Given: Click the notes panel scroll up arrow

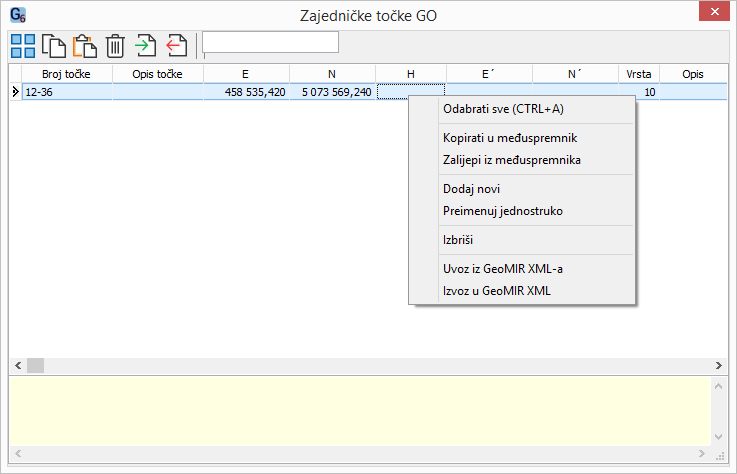Looking at the screenshot, I should (x=718, y=386).
